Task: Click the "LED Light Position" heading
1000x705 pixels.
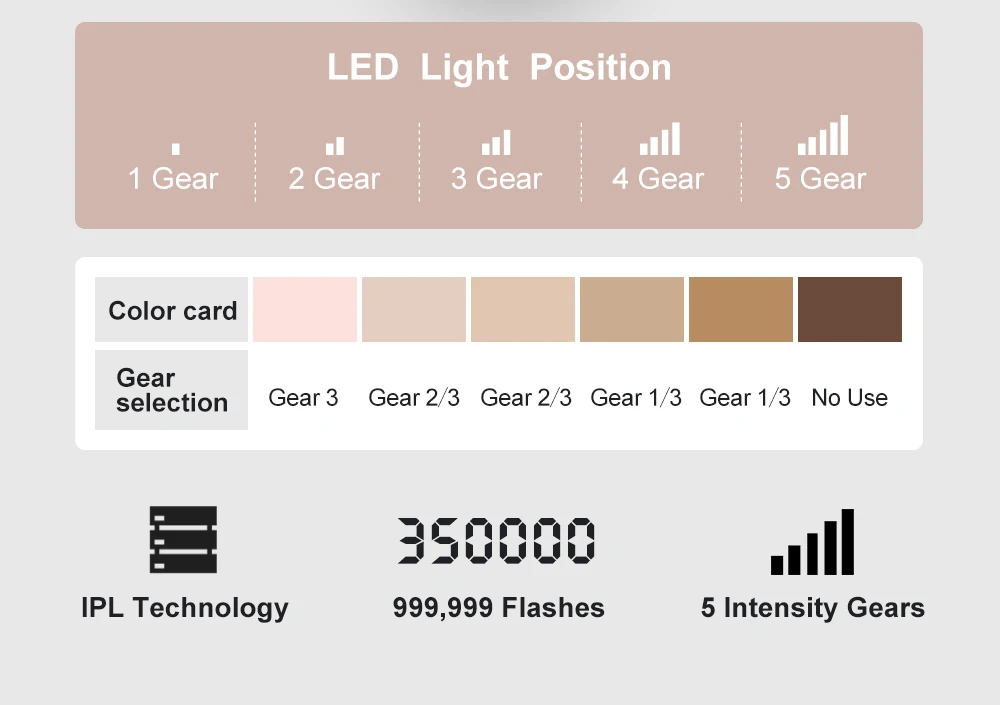Action: [x=499, y=68]
